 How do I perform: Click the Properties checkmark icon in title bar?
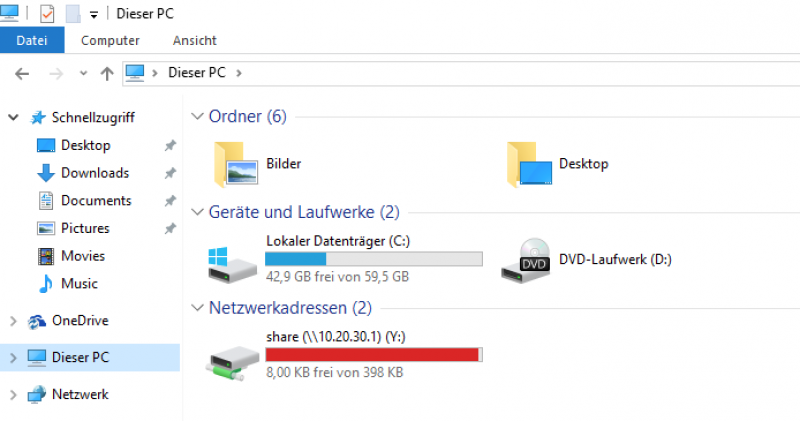(x=47, y=14)
